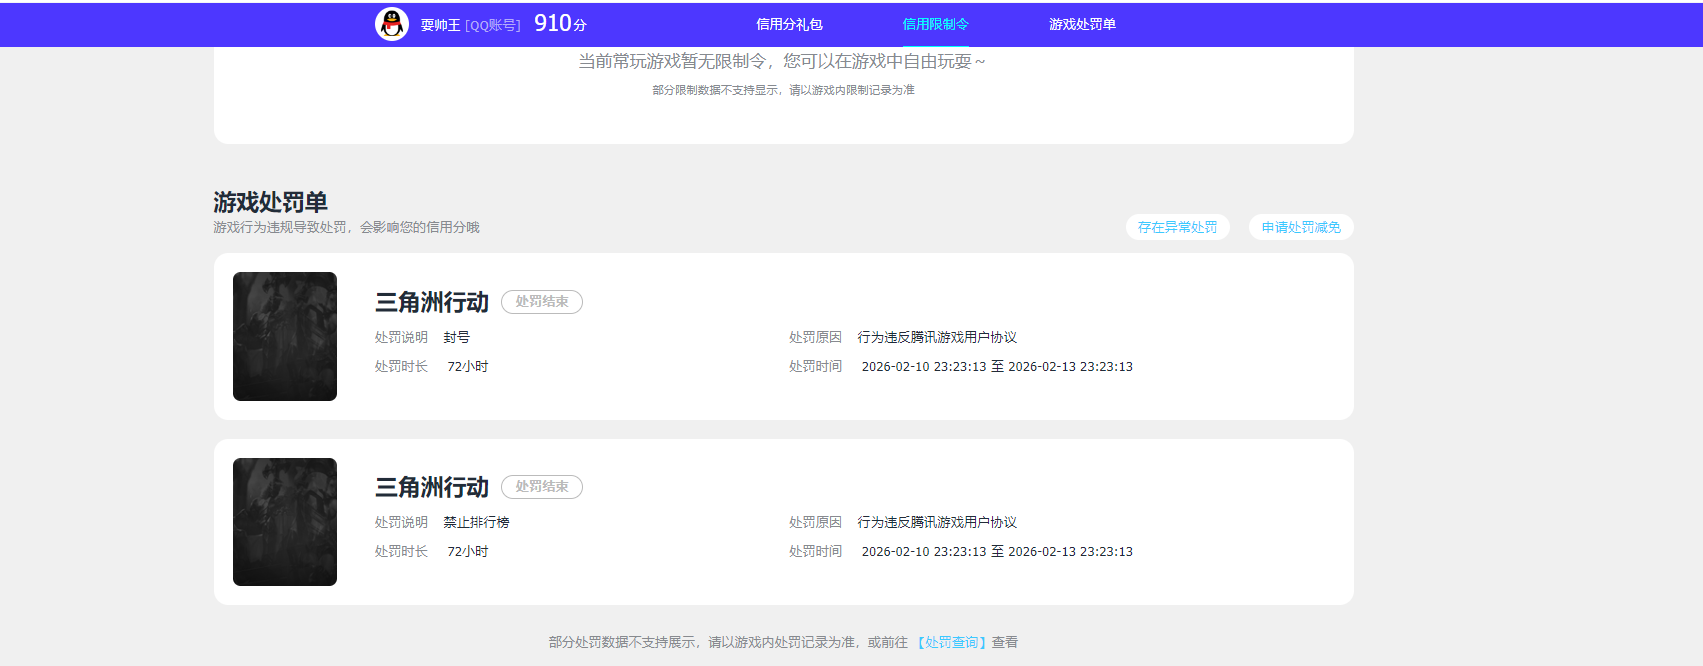Click the 三角洲行动 title on 封号 card
Image resolution: width=1703 pixels, height=666 pixels.
tap(432, 302)
